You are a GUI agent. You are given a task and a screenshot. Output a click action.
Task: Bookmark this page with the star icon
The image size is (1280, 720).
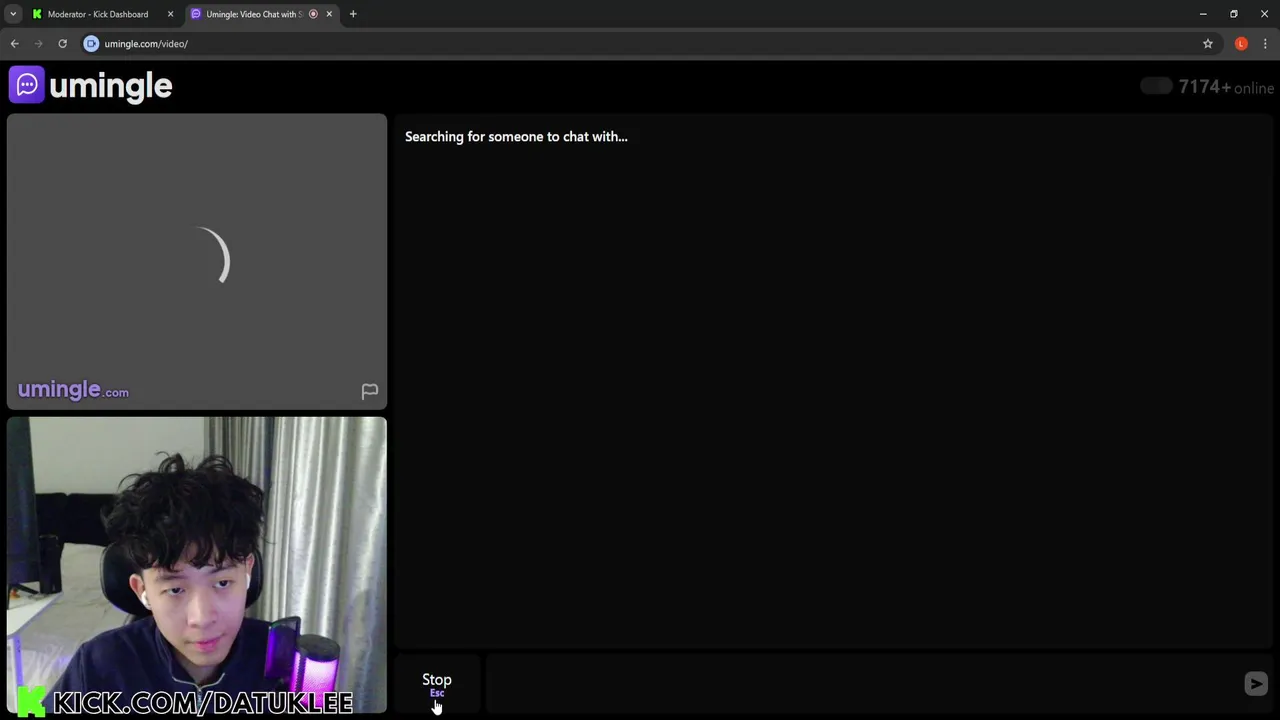(x=1208, y=44)
